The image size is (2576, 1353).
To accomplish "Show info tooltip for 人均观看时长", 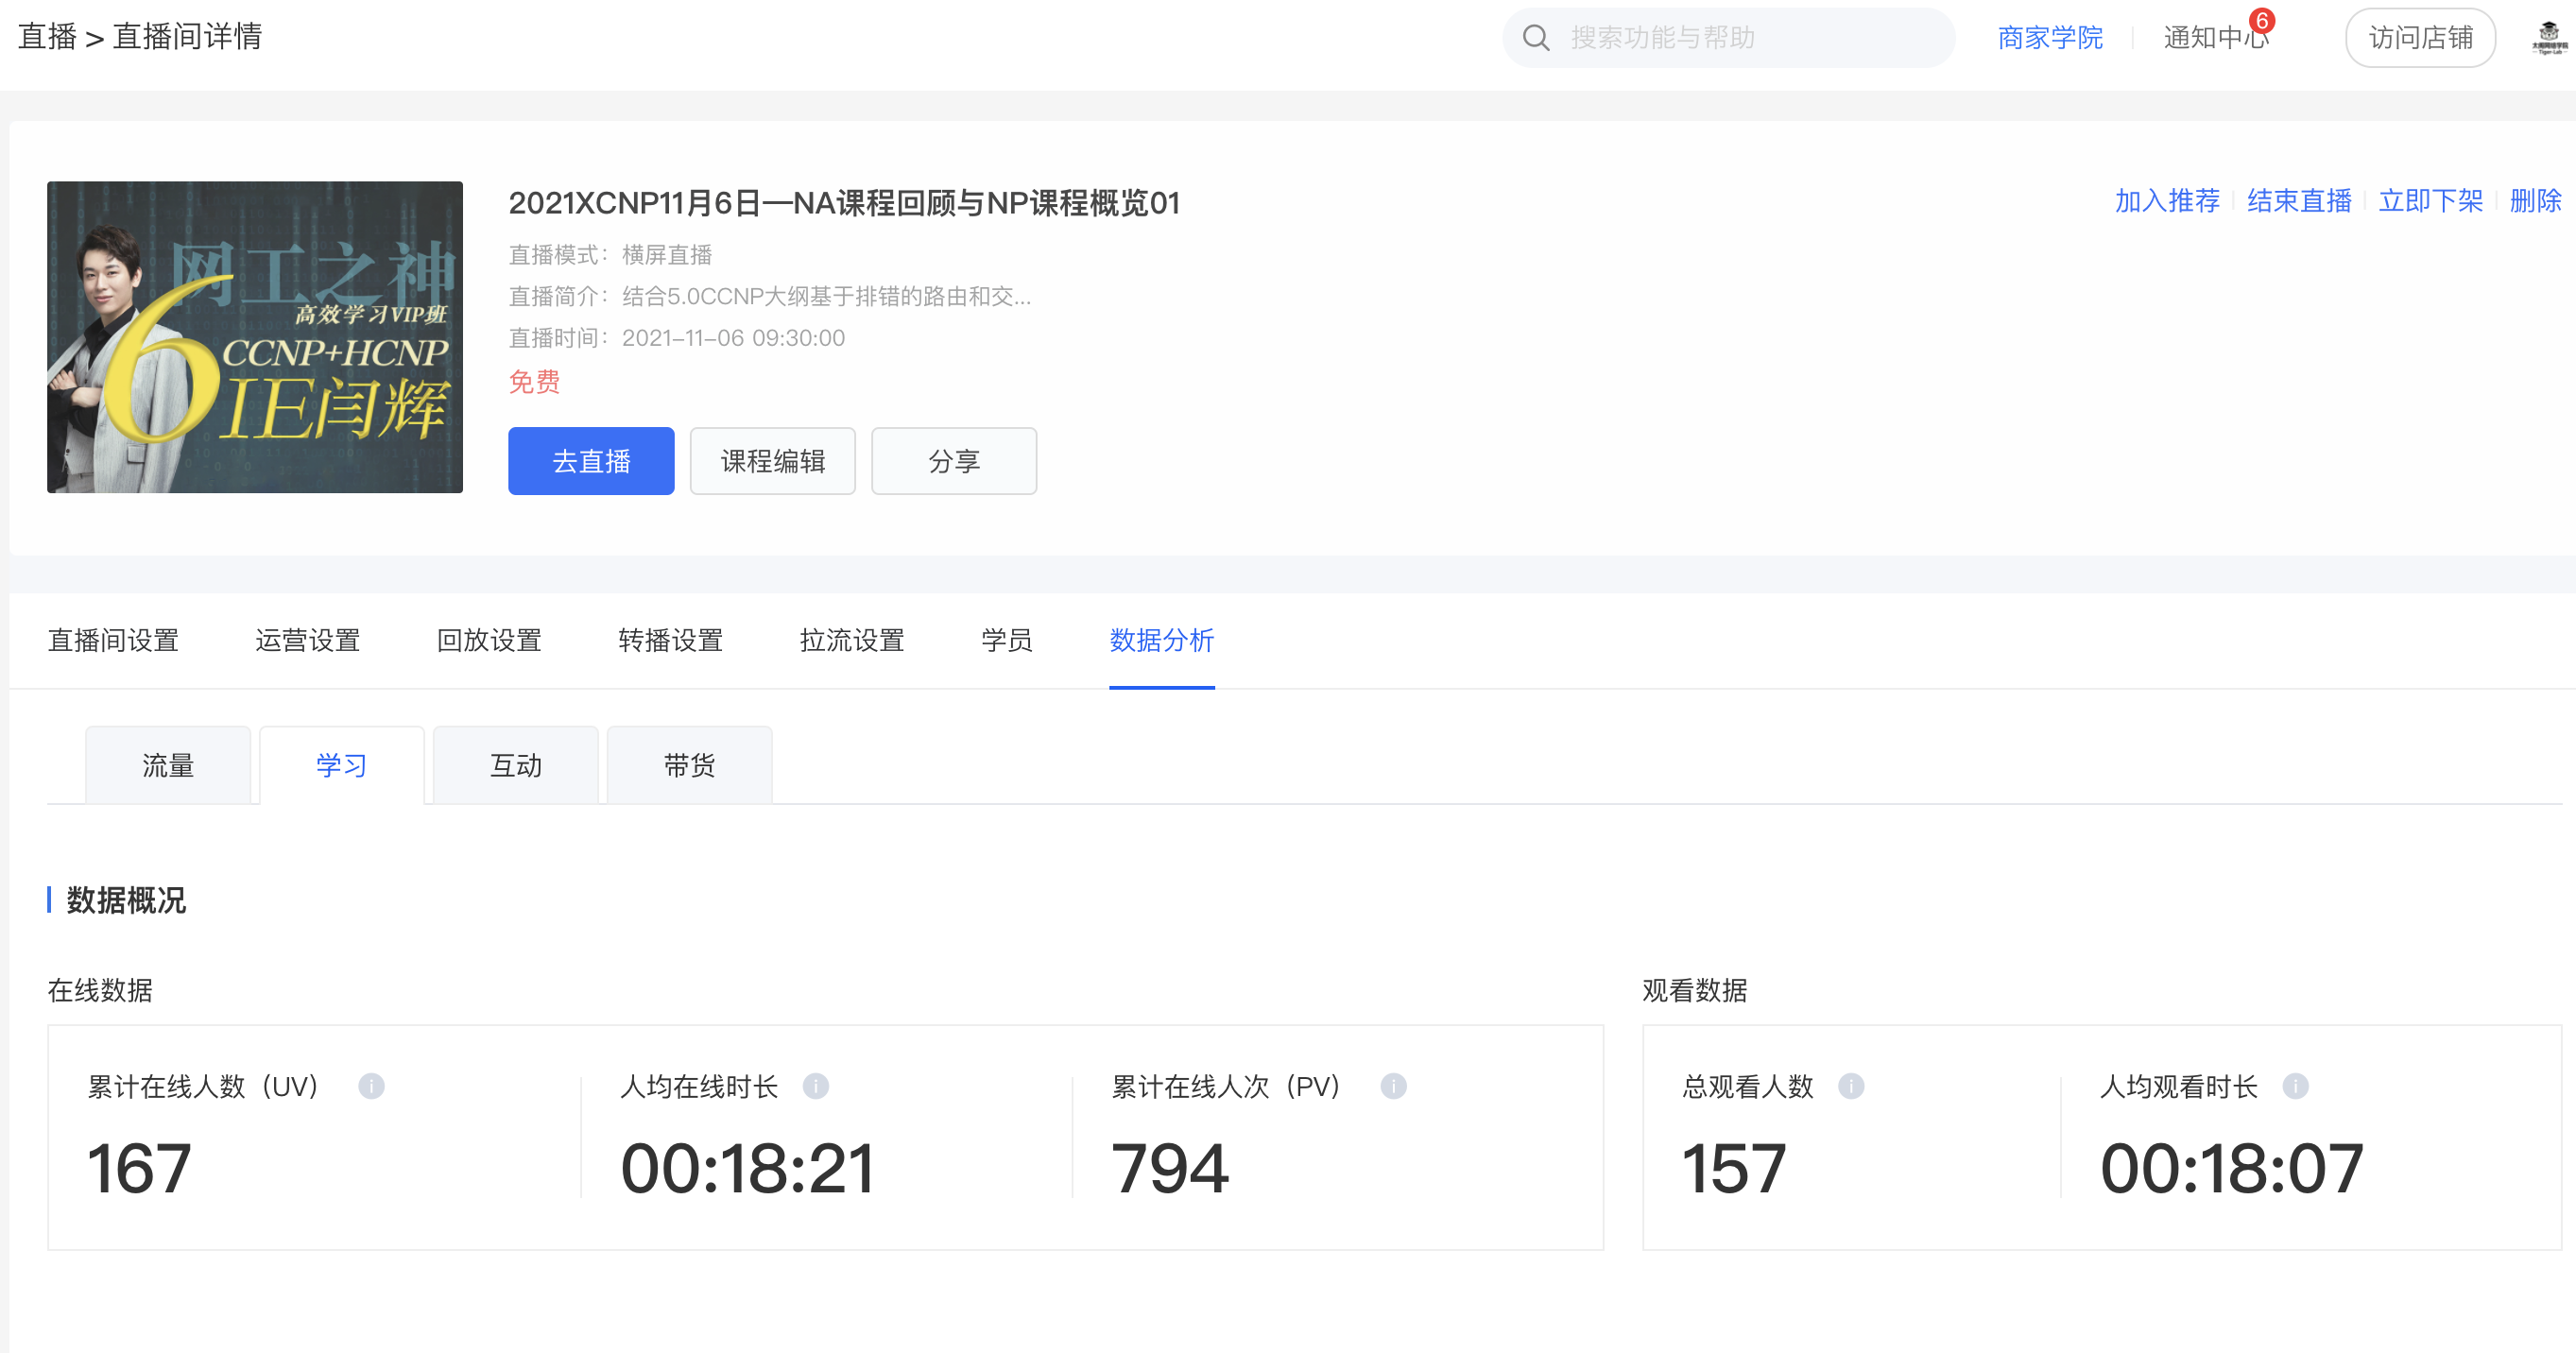I will pos(2296,1086).
